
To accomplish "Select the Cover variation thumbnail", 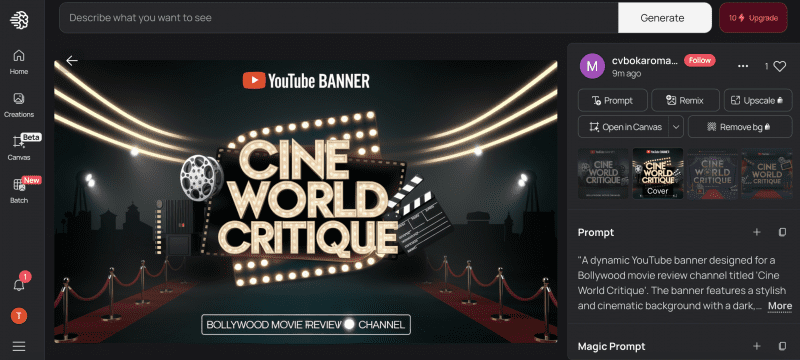I will [x=658, y=173].
